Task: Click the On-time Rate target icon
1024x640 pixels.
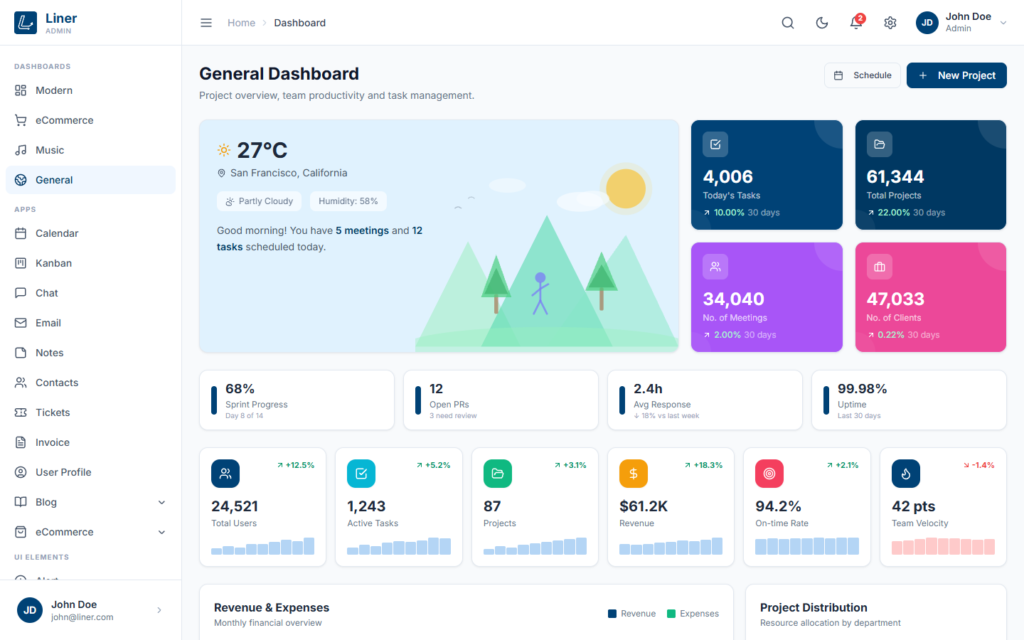Action: pos(769,473)
